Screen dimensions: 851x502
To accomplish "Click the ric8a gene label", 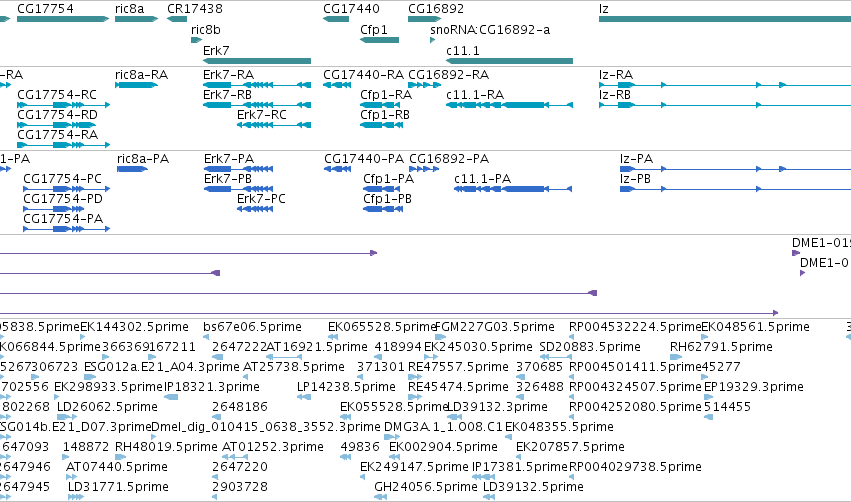I will [x=130, y=9].
